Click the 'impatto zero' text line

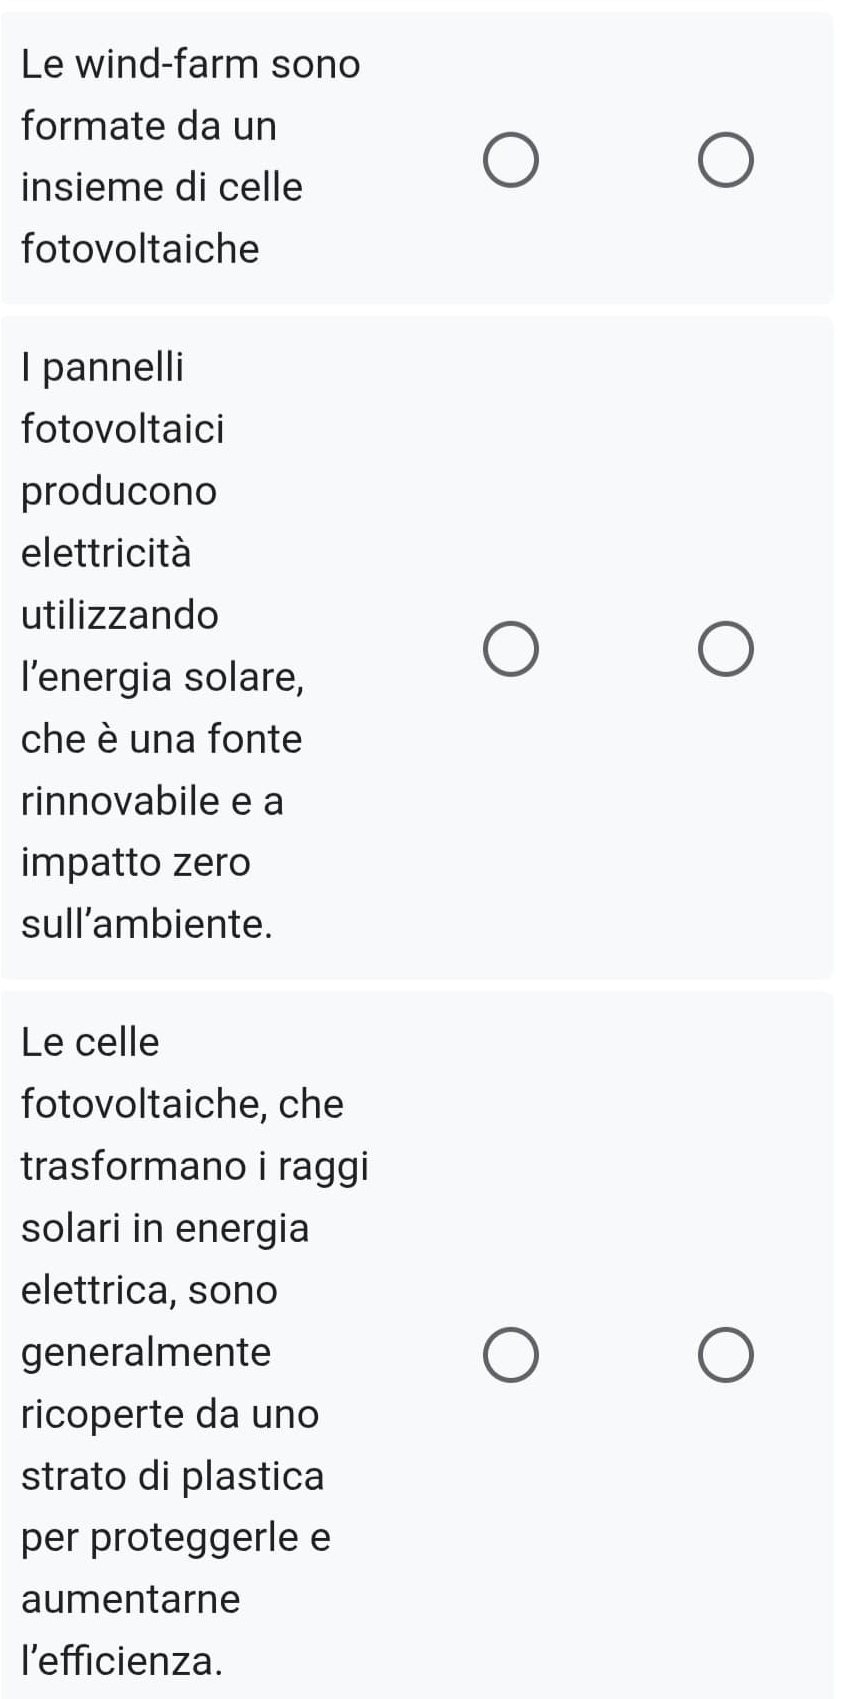point(136,862)
